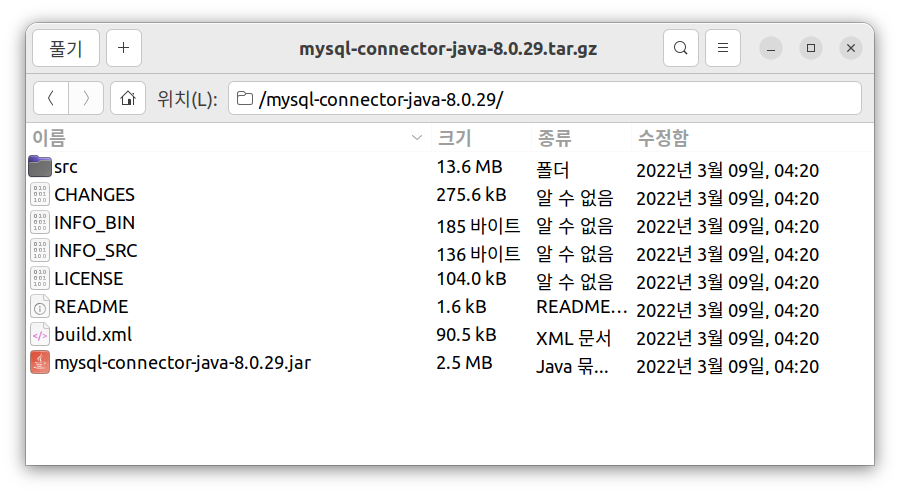Click the LICENSE file name

coord(89,279)
